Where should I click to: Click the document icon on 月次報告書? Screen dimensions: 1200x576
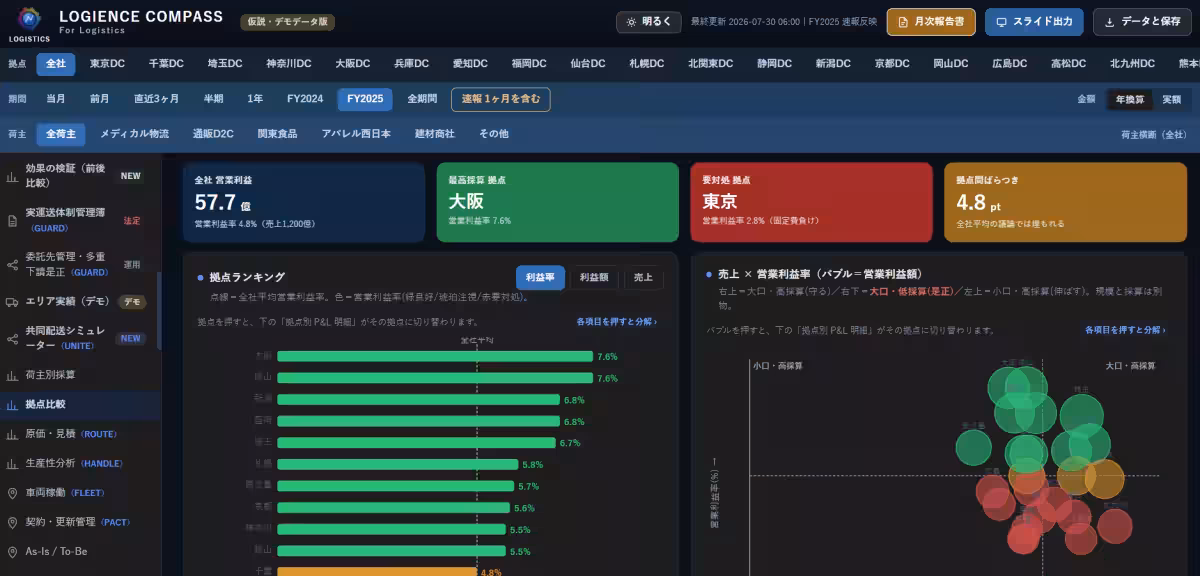point(904,22)
